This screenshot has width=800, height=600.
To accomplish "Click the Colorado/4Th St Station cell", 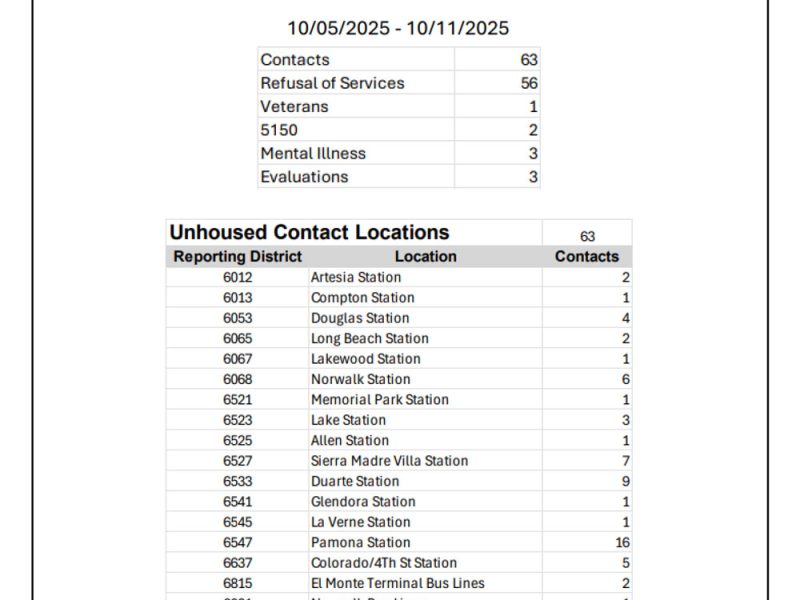I will point(383,563).
